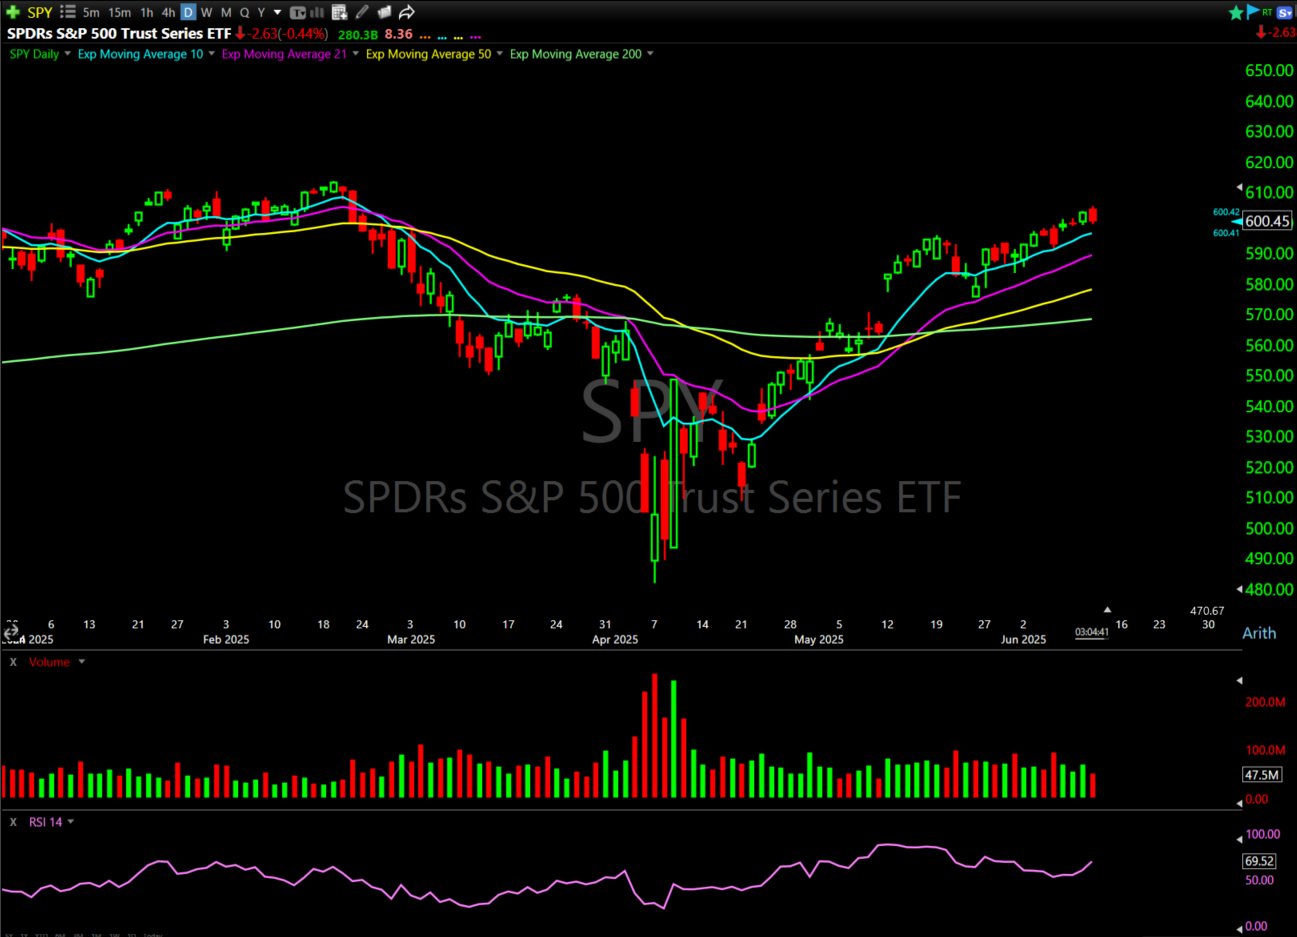Click the green star favorite icon
The width and height of the screenshot is (1297, 937).
[x=1236, y=12]
